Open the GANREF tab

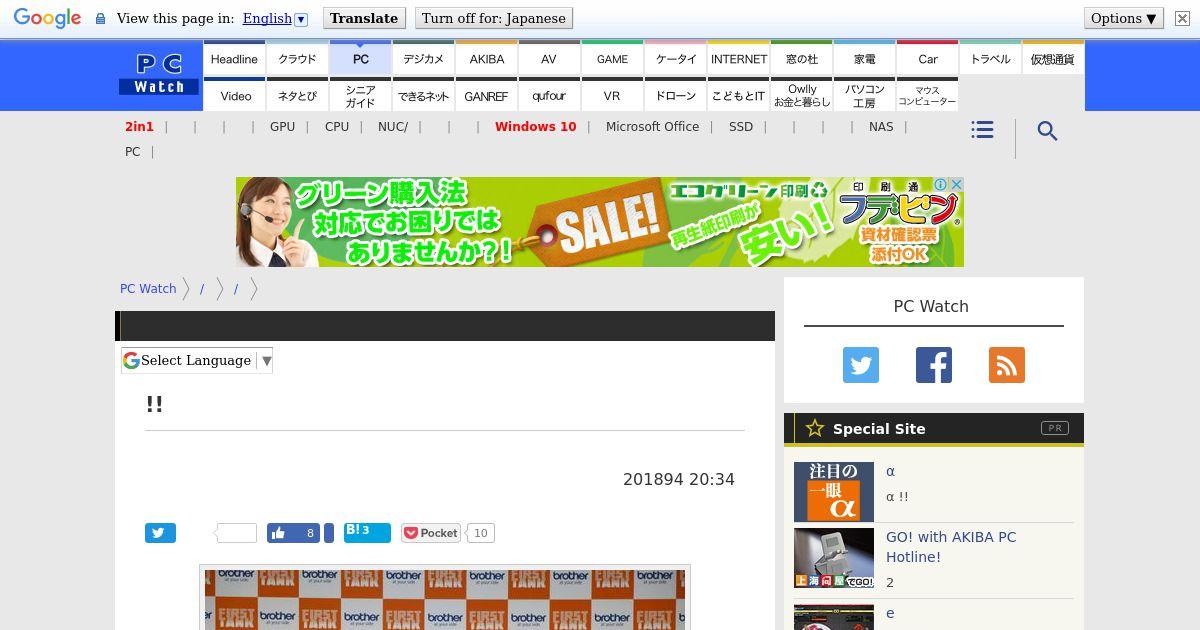[x=486, y=95]
